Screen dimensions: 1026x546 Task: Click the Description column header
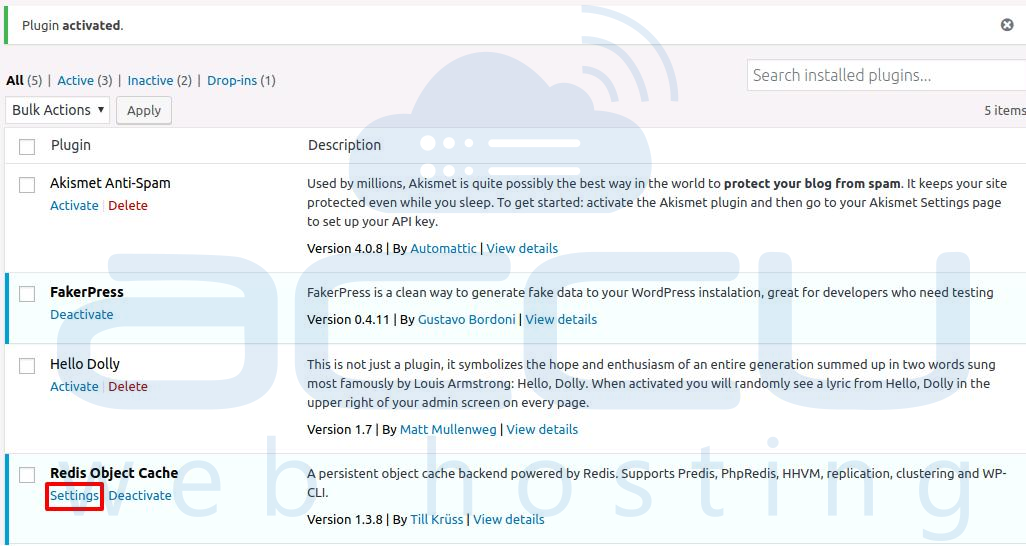tap(344, 145)
